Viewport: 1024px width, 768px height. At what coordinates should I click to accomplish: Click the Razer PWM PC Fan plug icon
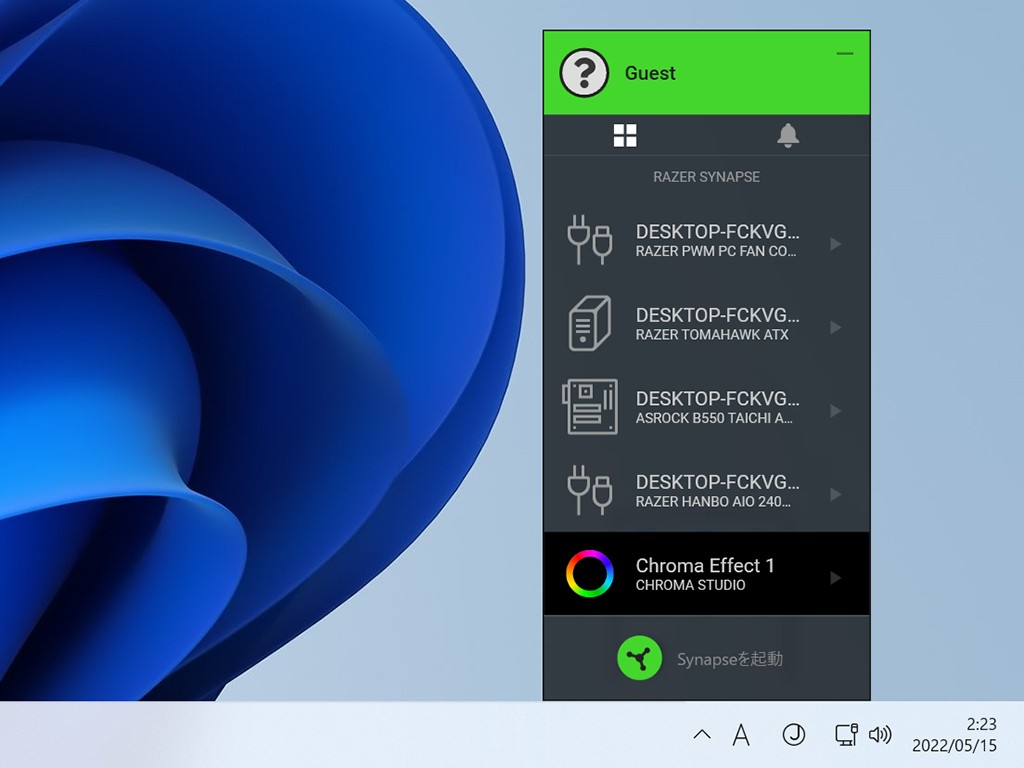(589, 240)
